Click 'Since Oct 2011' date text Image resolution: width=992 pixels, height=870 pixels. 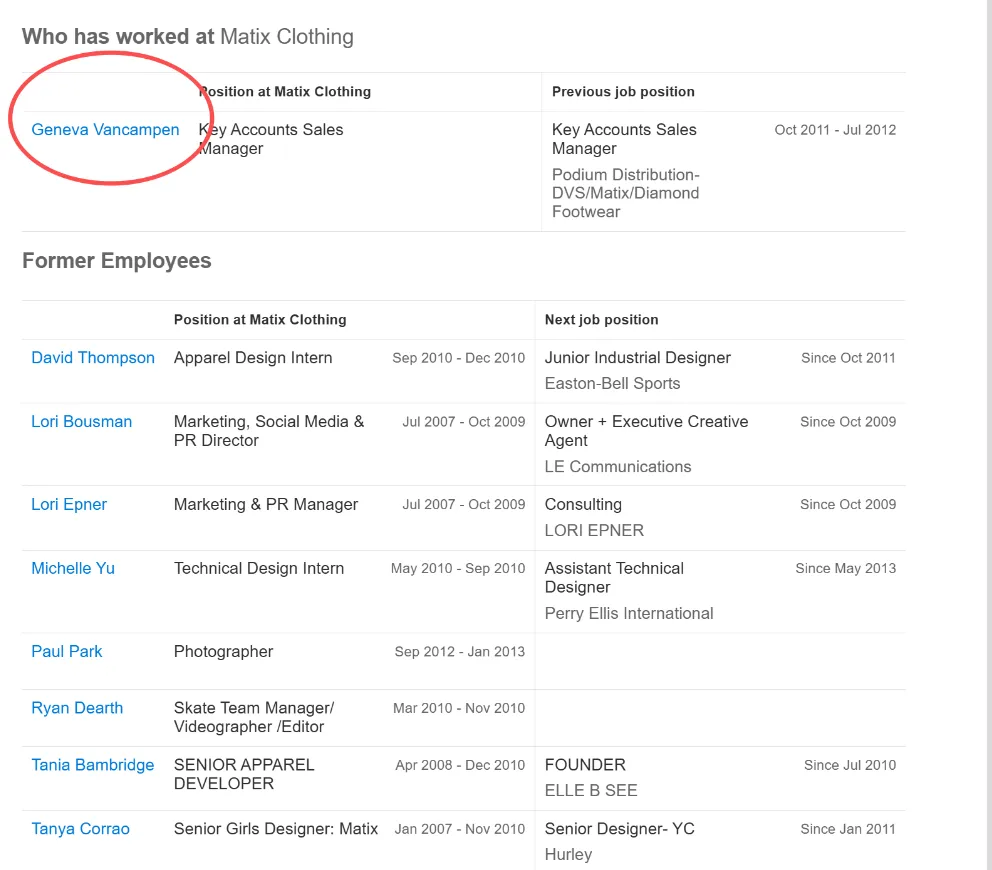click(x=848, y=357)
